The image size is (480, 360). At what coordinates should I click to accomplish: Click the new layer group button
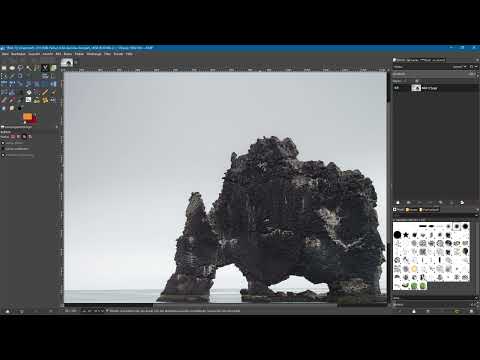click(408, 202)
